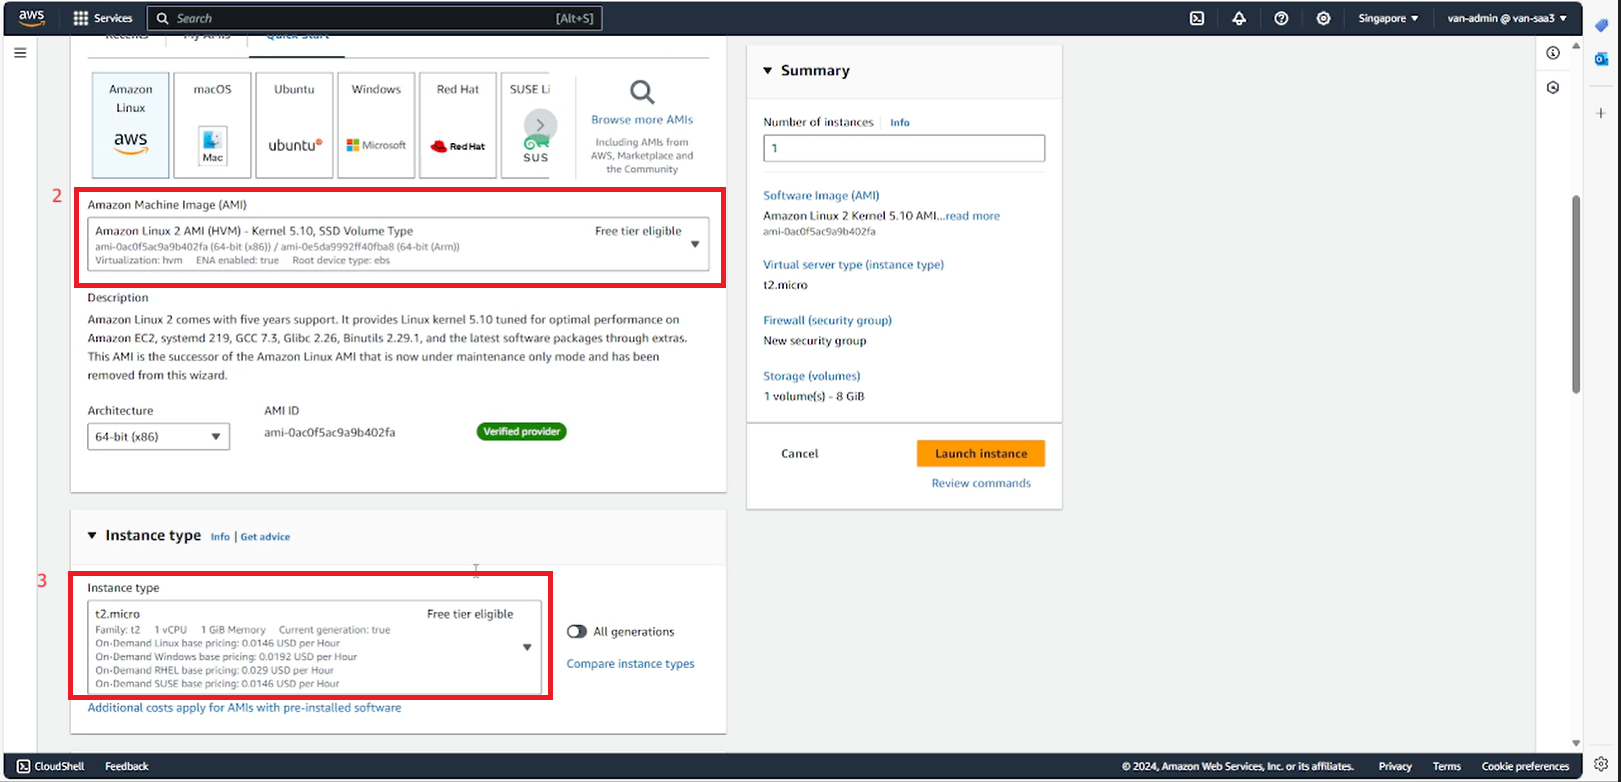Open the Amazon Machine Image dropdown
This screenshot has width=1621, height=782.
(x=398, y=244)
